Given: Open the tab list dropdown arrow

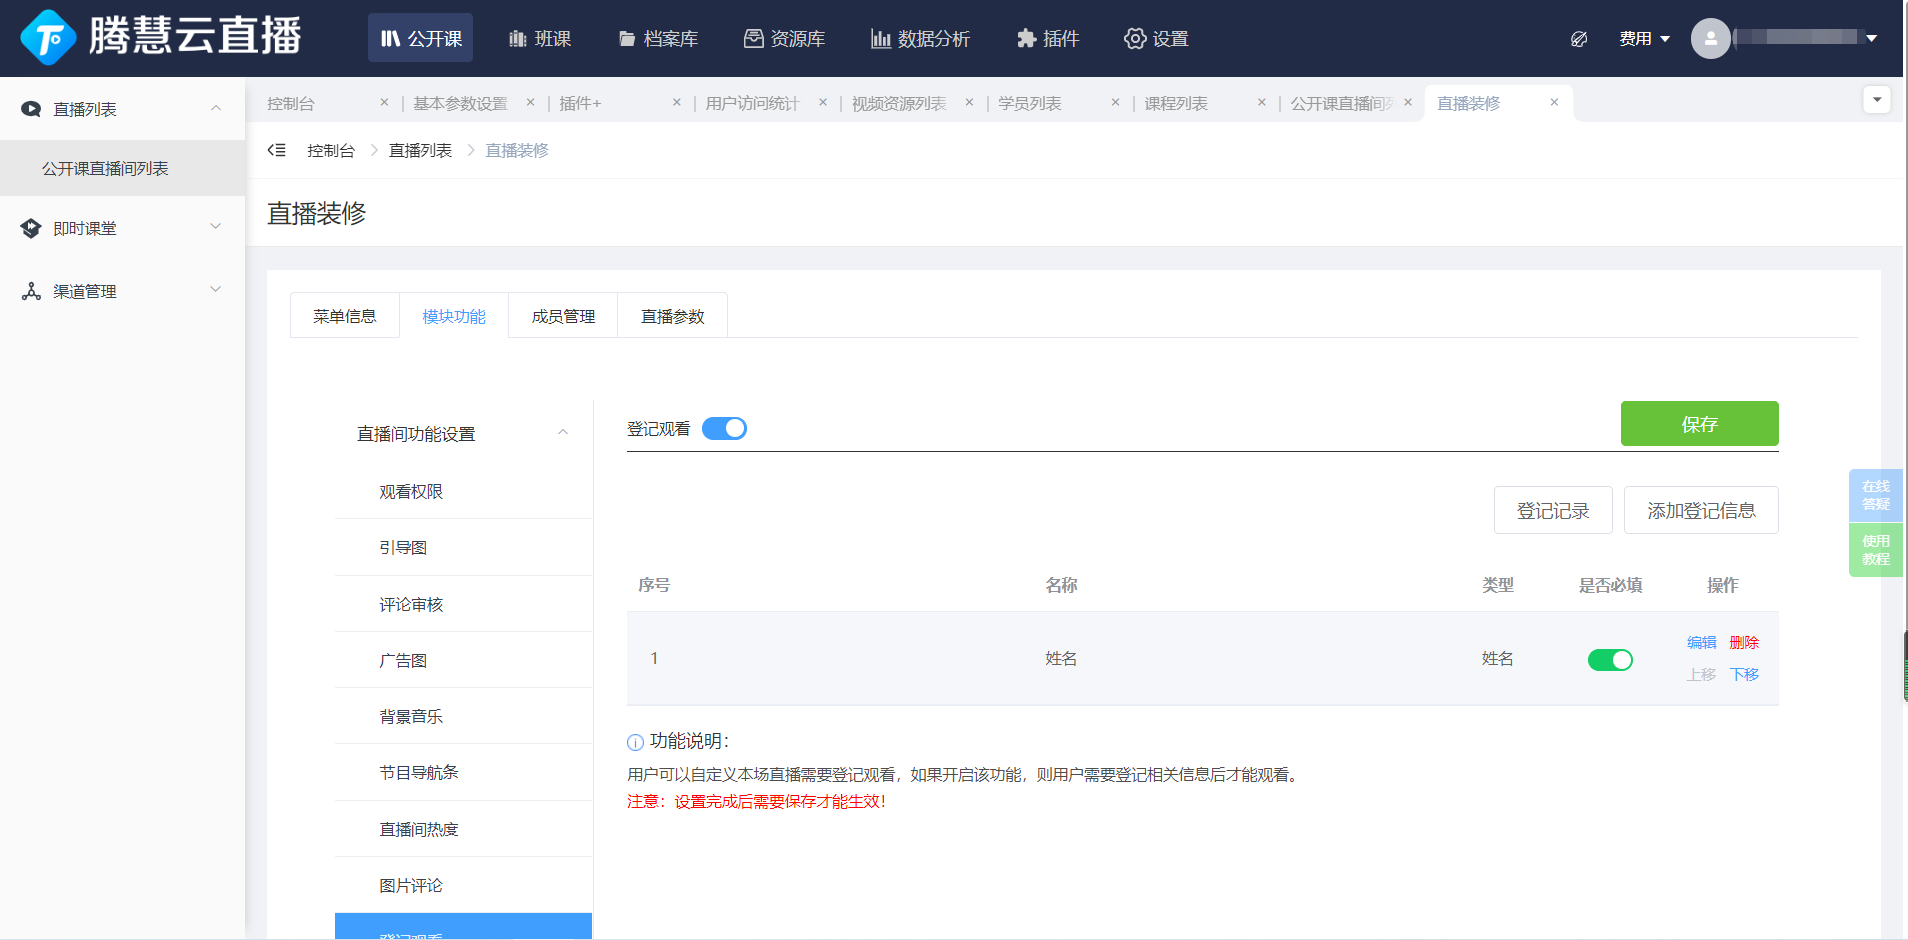Looking at the screenshot, I should pos(1876,99).
